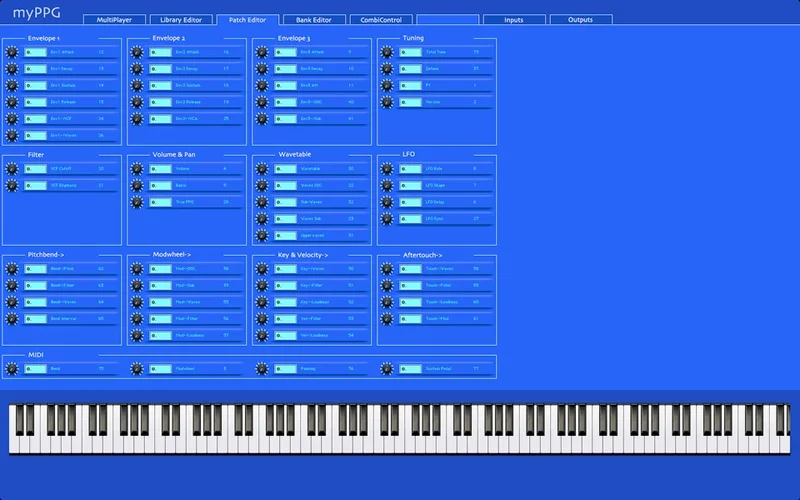Click the Mod->Filter knob
The width and height of the screenshot is (800, 500).
(137, 319)
